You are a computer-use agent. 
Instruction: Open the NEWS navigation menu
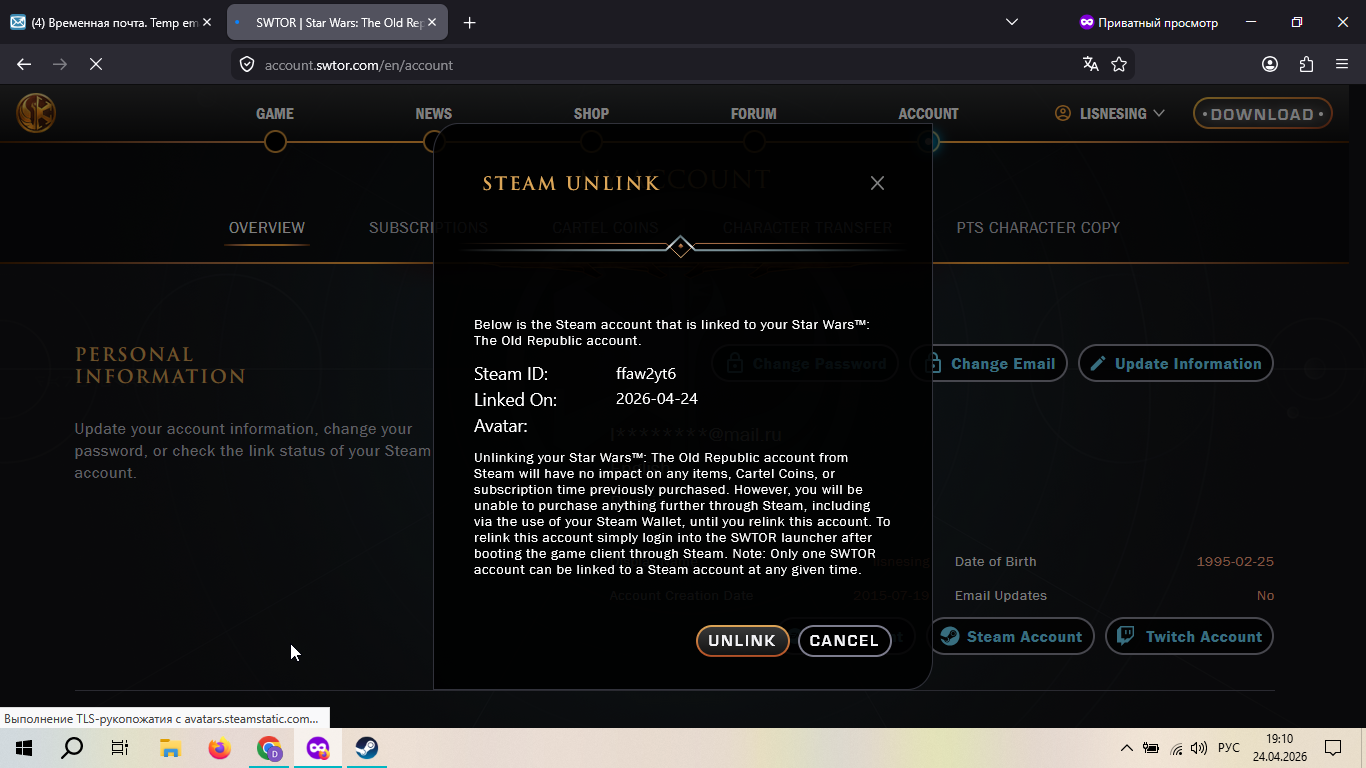coord(433,114)
